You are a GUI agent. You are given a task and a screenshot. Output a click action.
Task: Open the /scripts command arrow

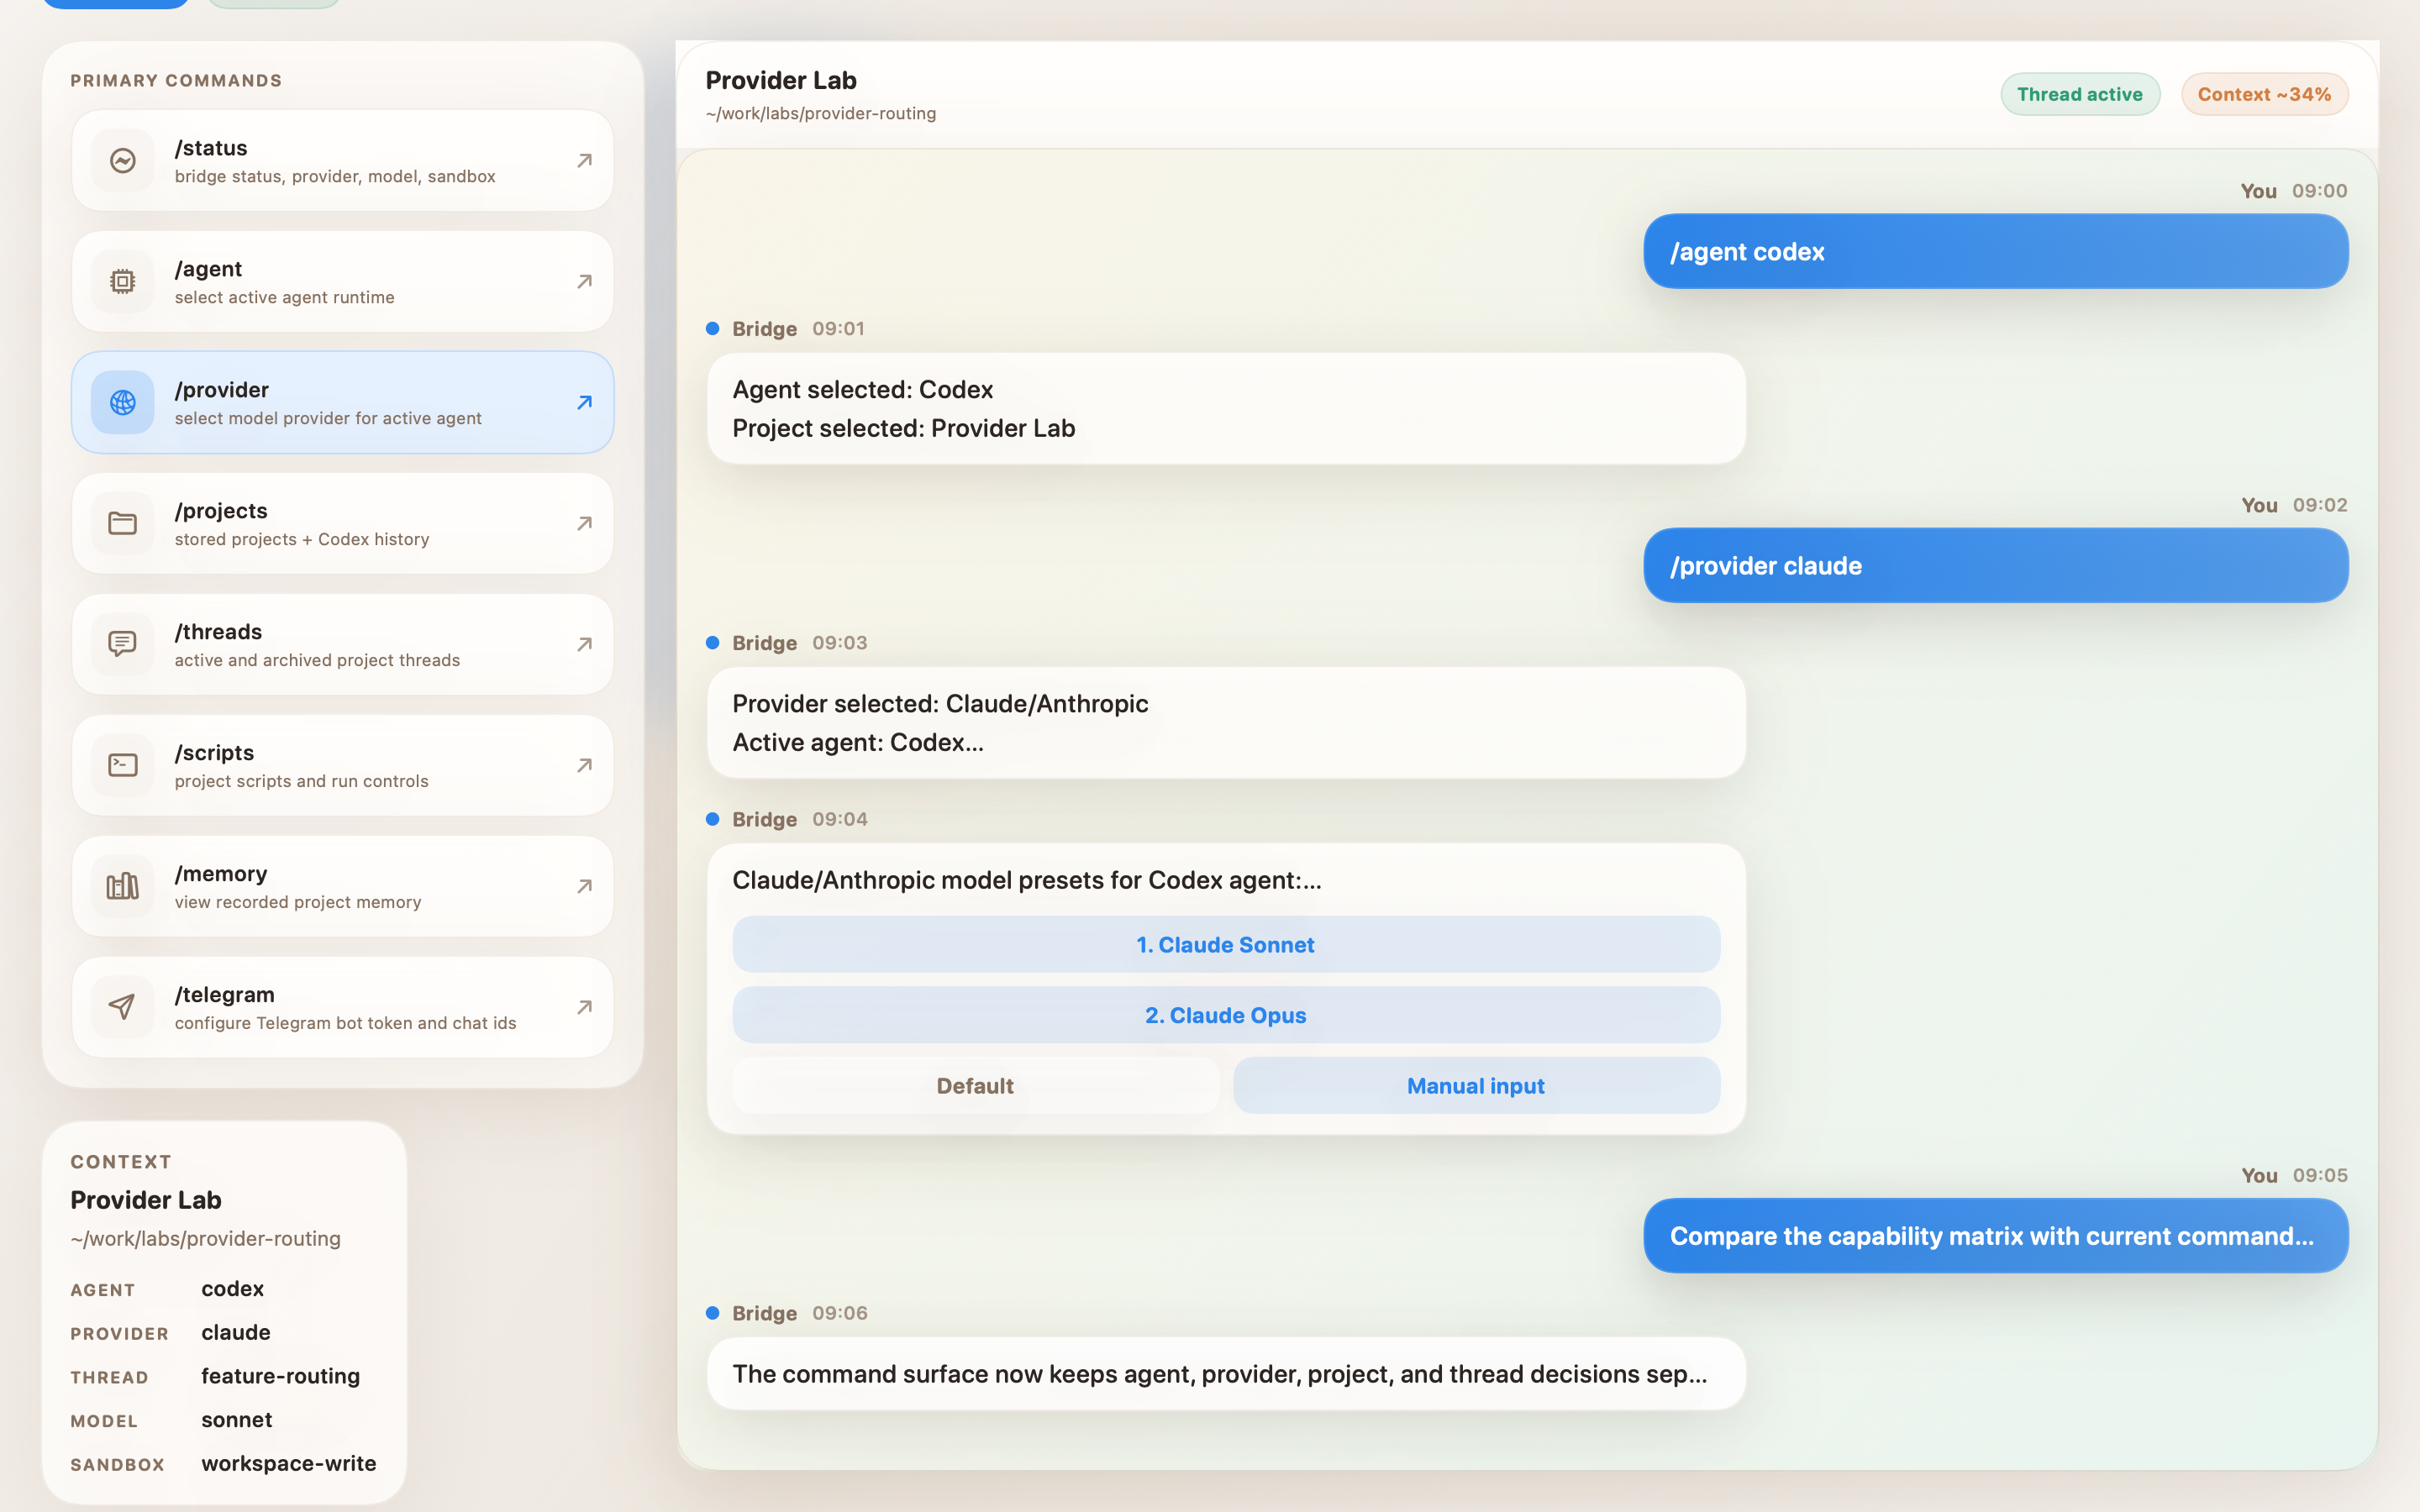[585, 765]
